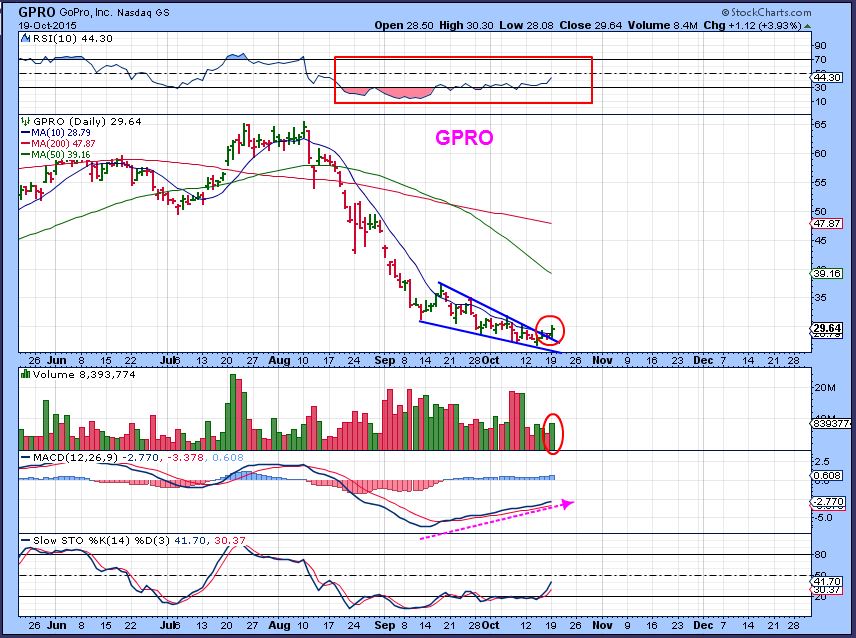Select the MA(200) 47.87 legend entry
856x638 pixels.
tap(58, 144)
